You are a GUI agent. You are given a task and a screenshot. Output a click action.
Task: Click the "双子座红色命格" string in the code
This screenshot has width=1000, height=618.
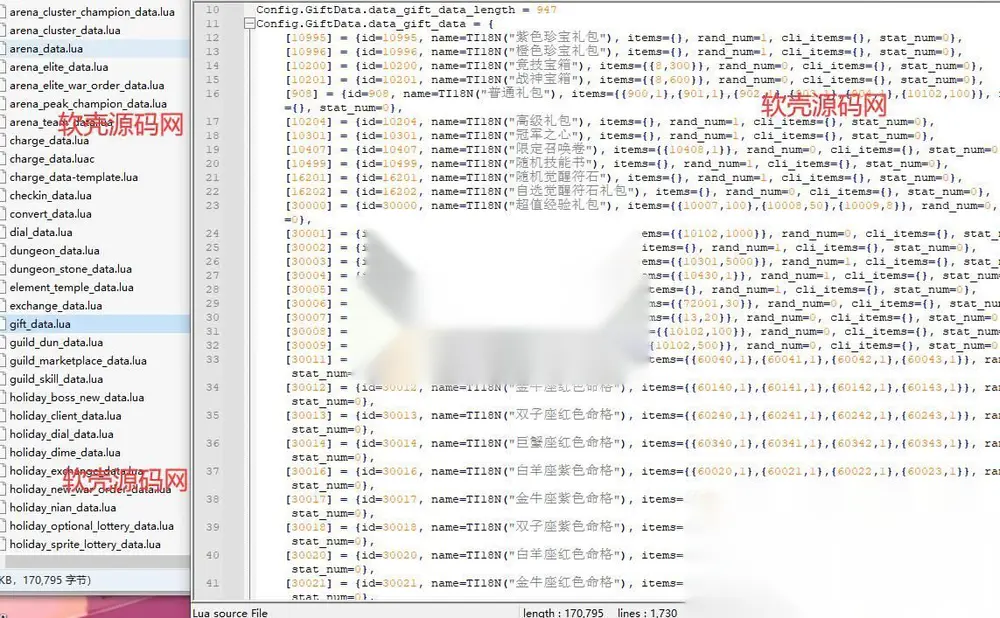point(564,415)
